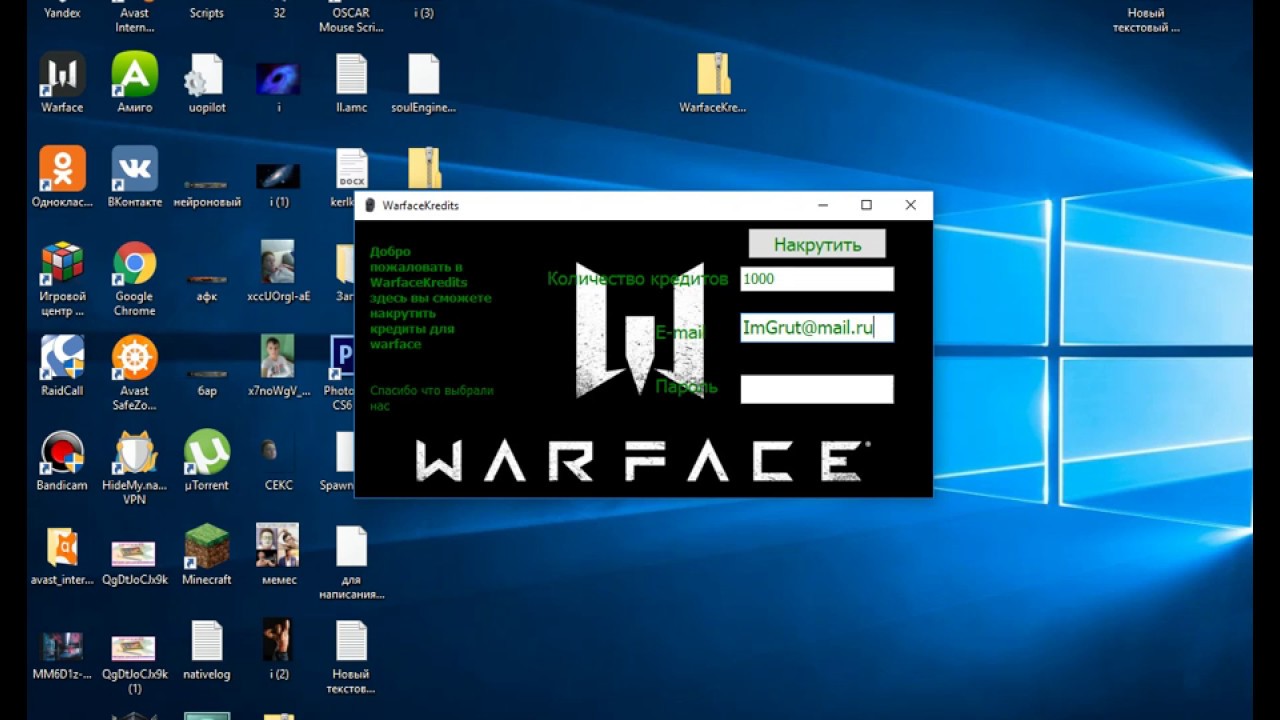Select the нейроновый desktop item

(207, 193)
